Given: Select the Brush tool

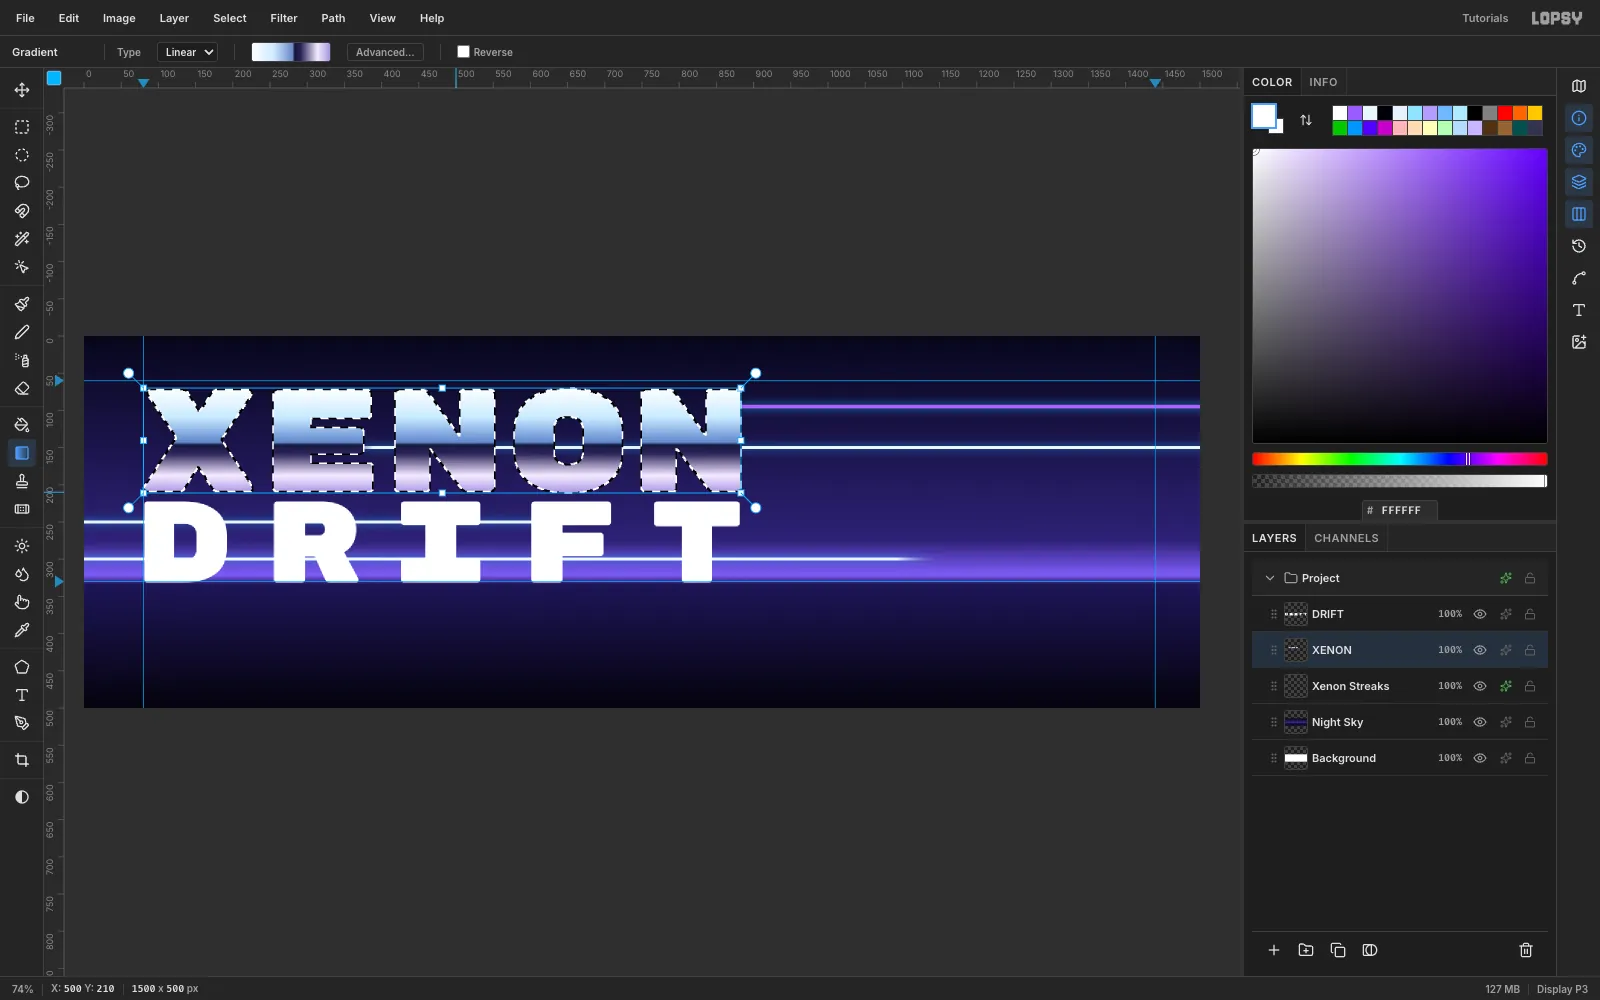Looking at the screenshot, I should tap(22, 304).
